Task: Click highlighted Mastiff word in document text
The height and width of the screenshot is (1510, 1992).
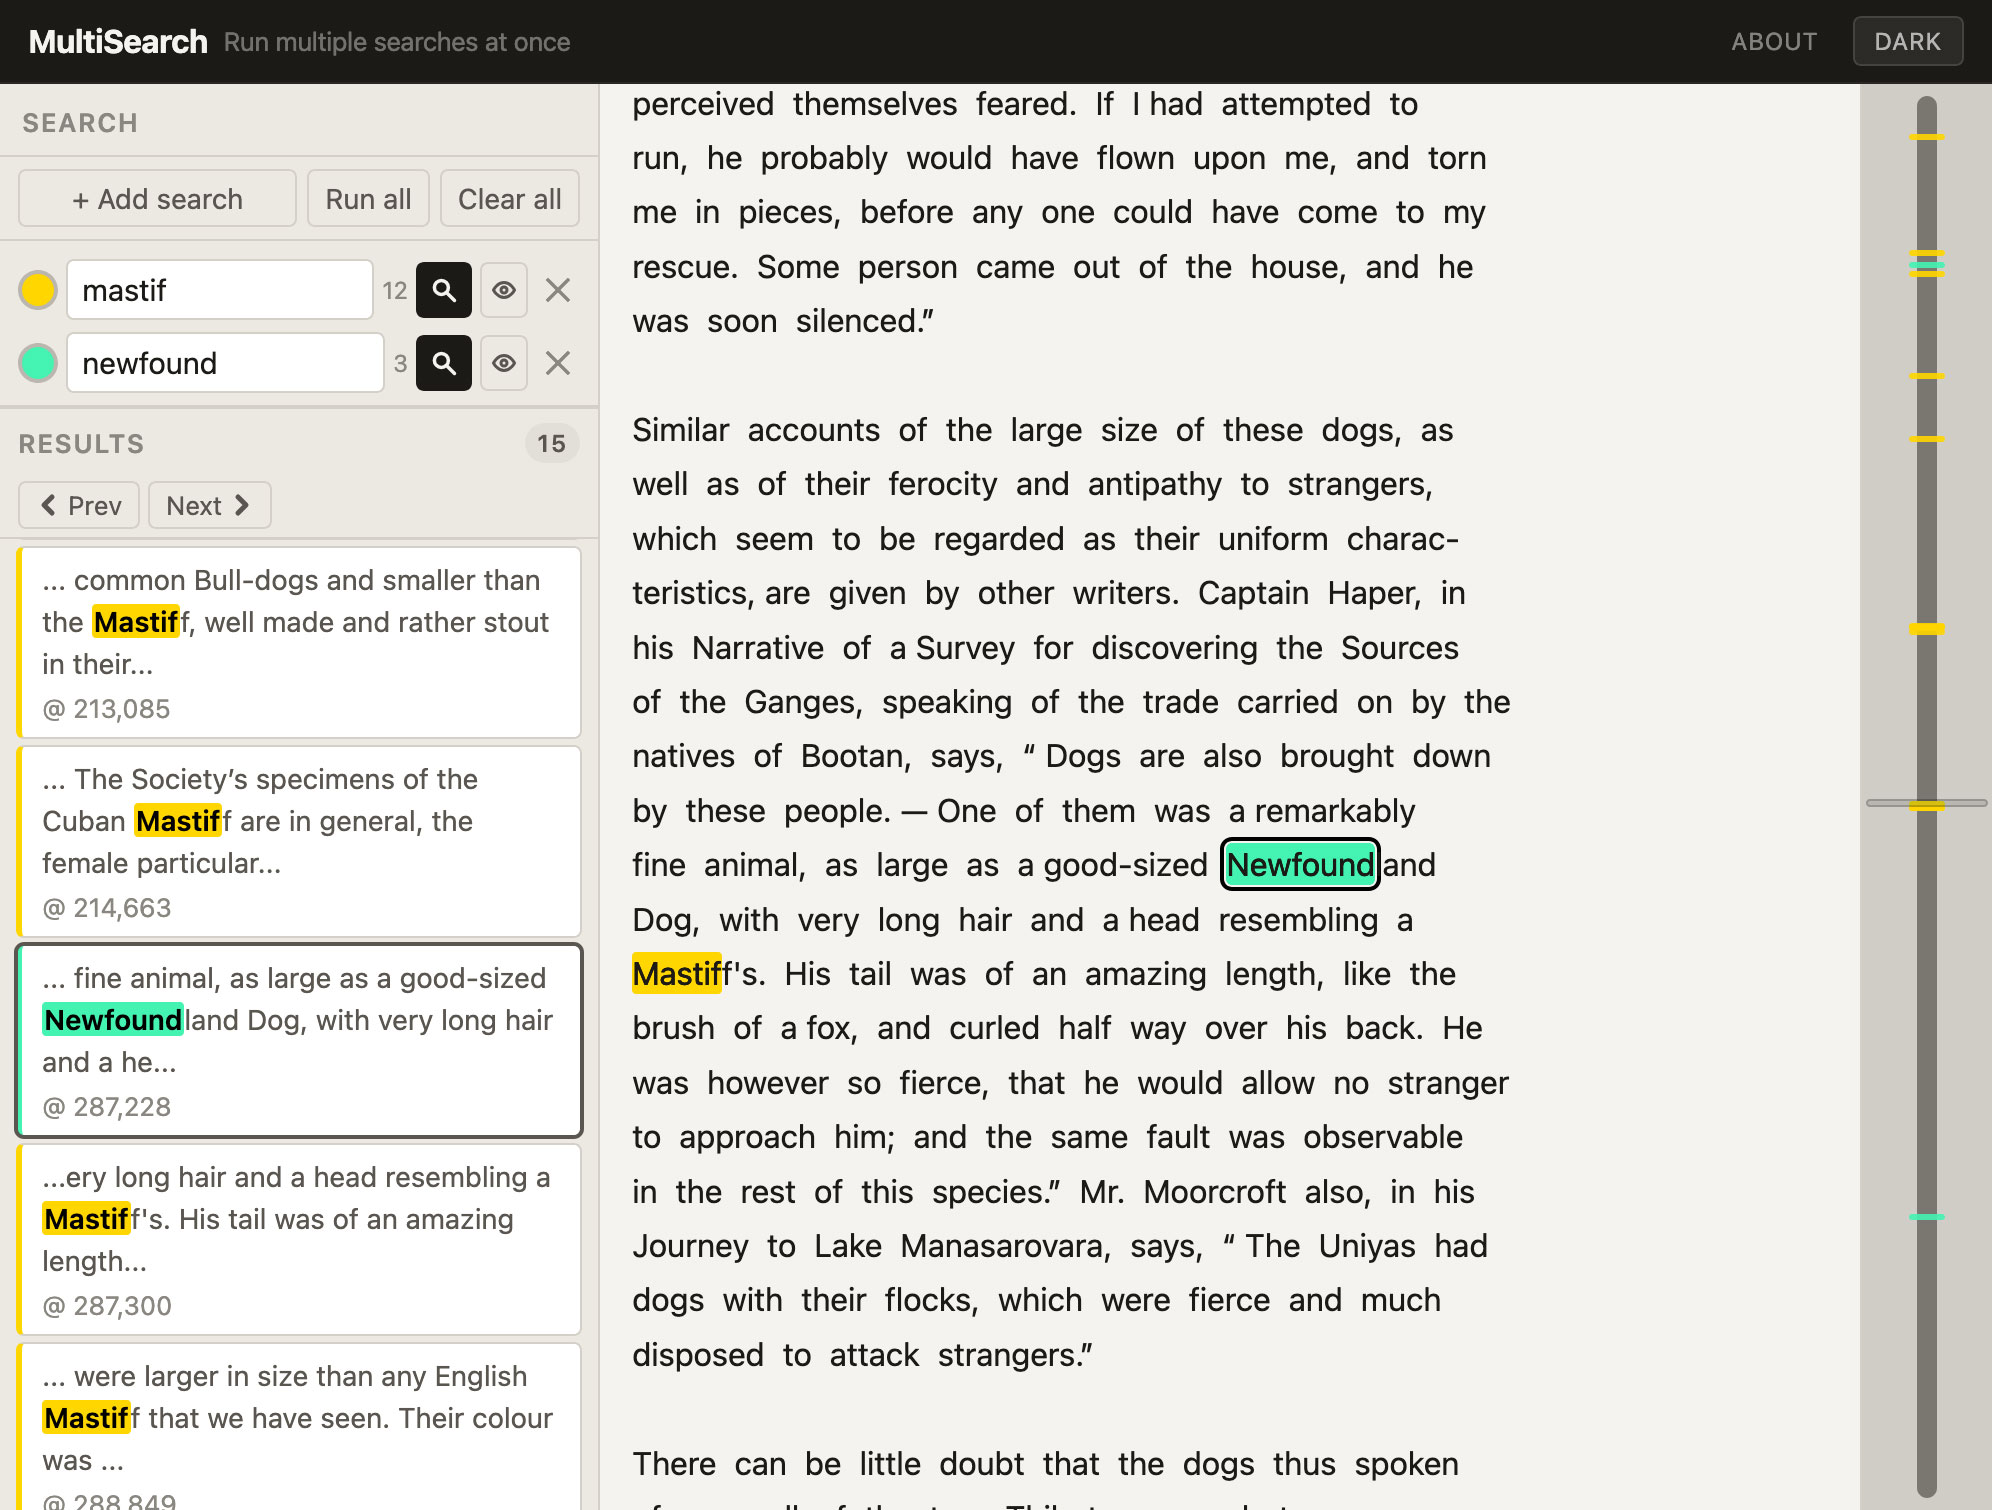Action: tap(678, 974)
